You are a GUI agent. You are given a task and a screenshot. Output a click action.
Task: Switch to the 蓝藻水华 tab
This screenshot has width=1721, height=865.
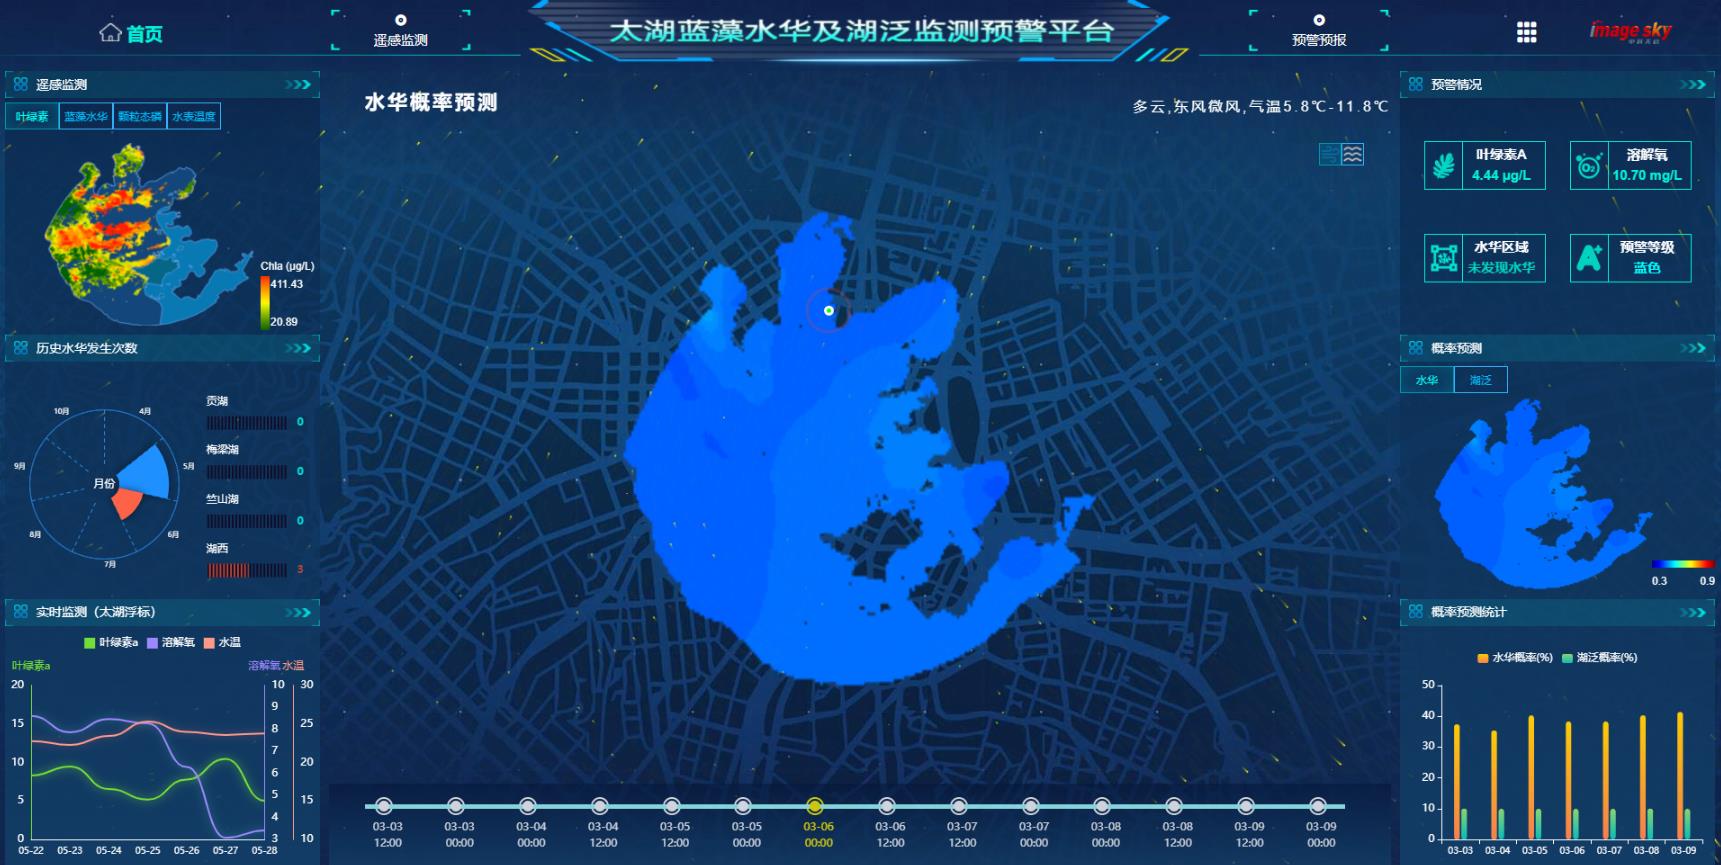[x=86, y=117]
